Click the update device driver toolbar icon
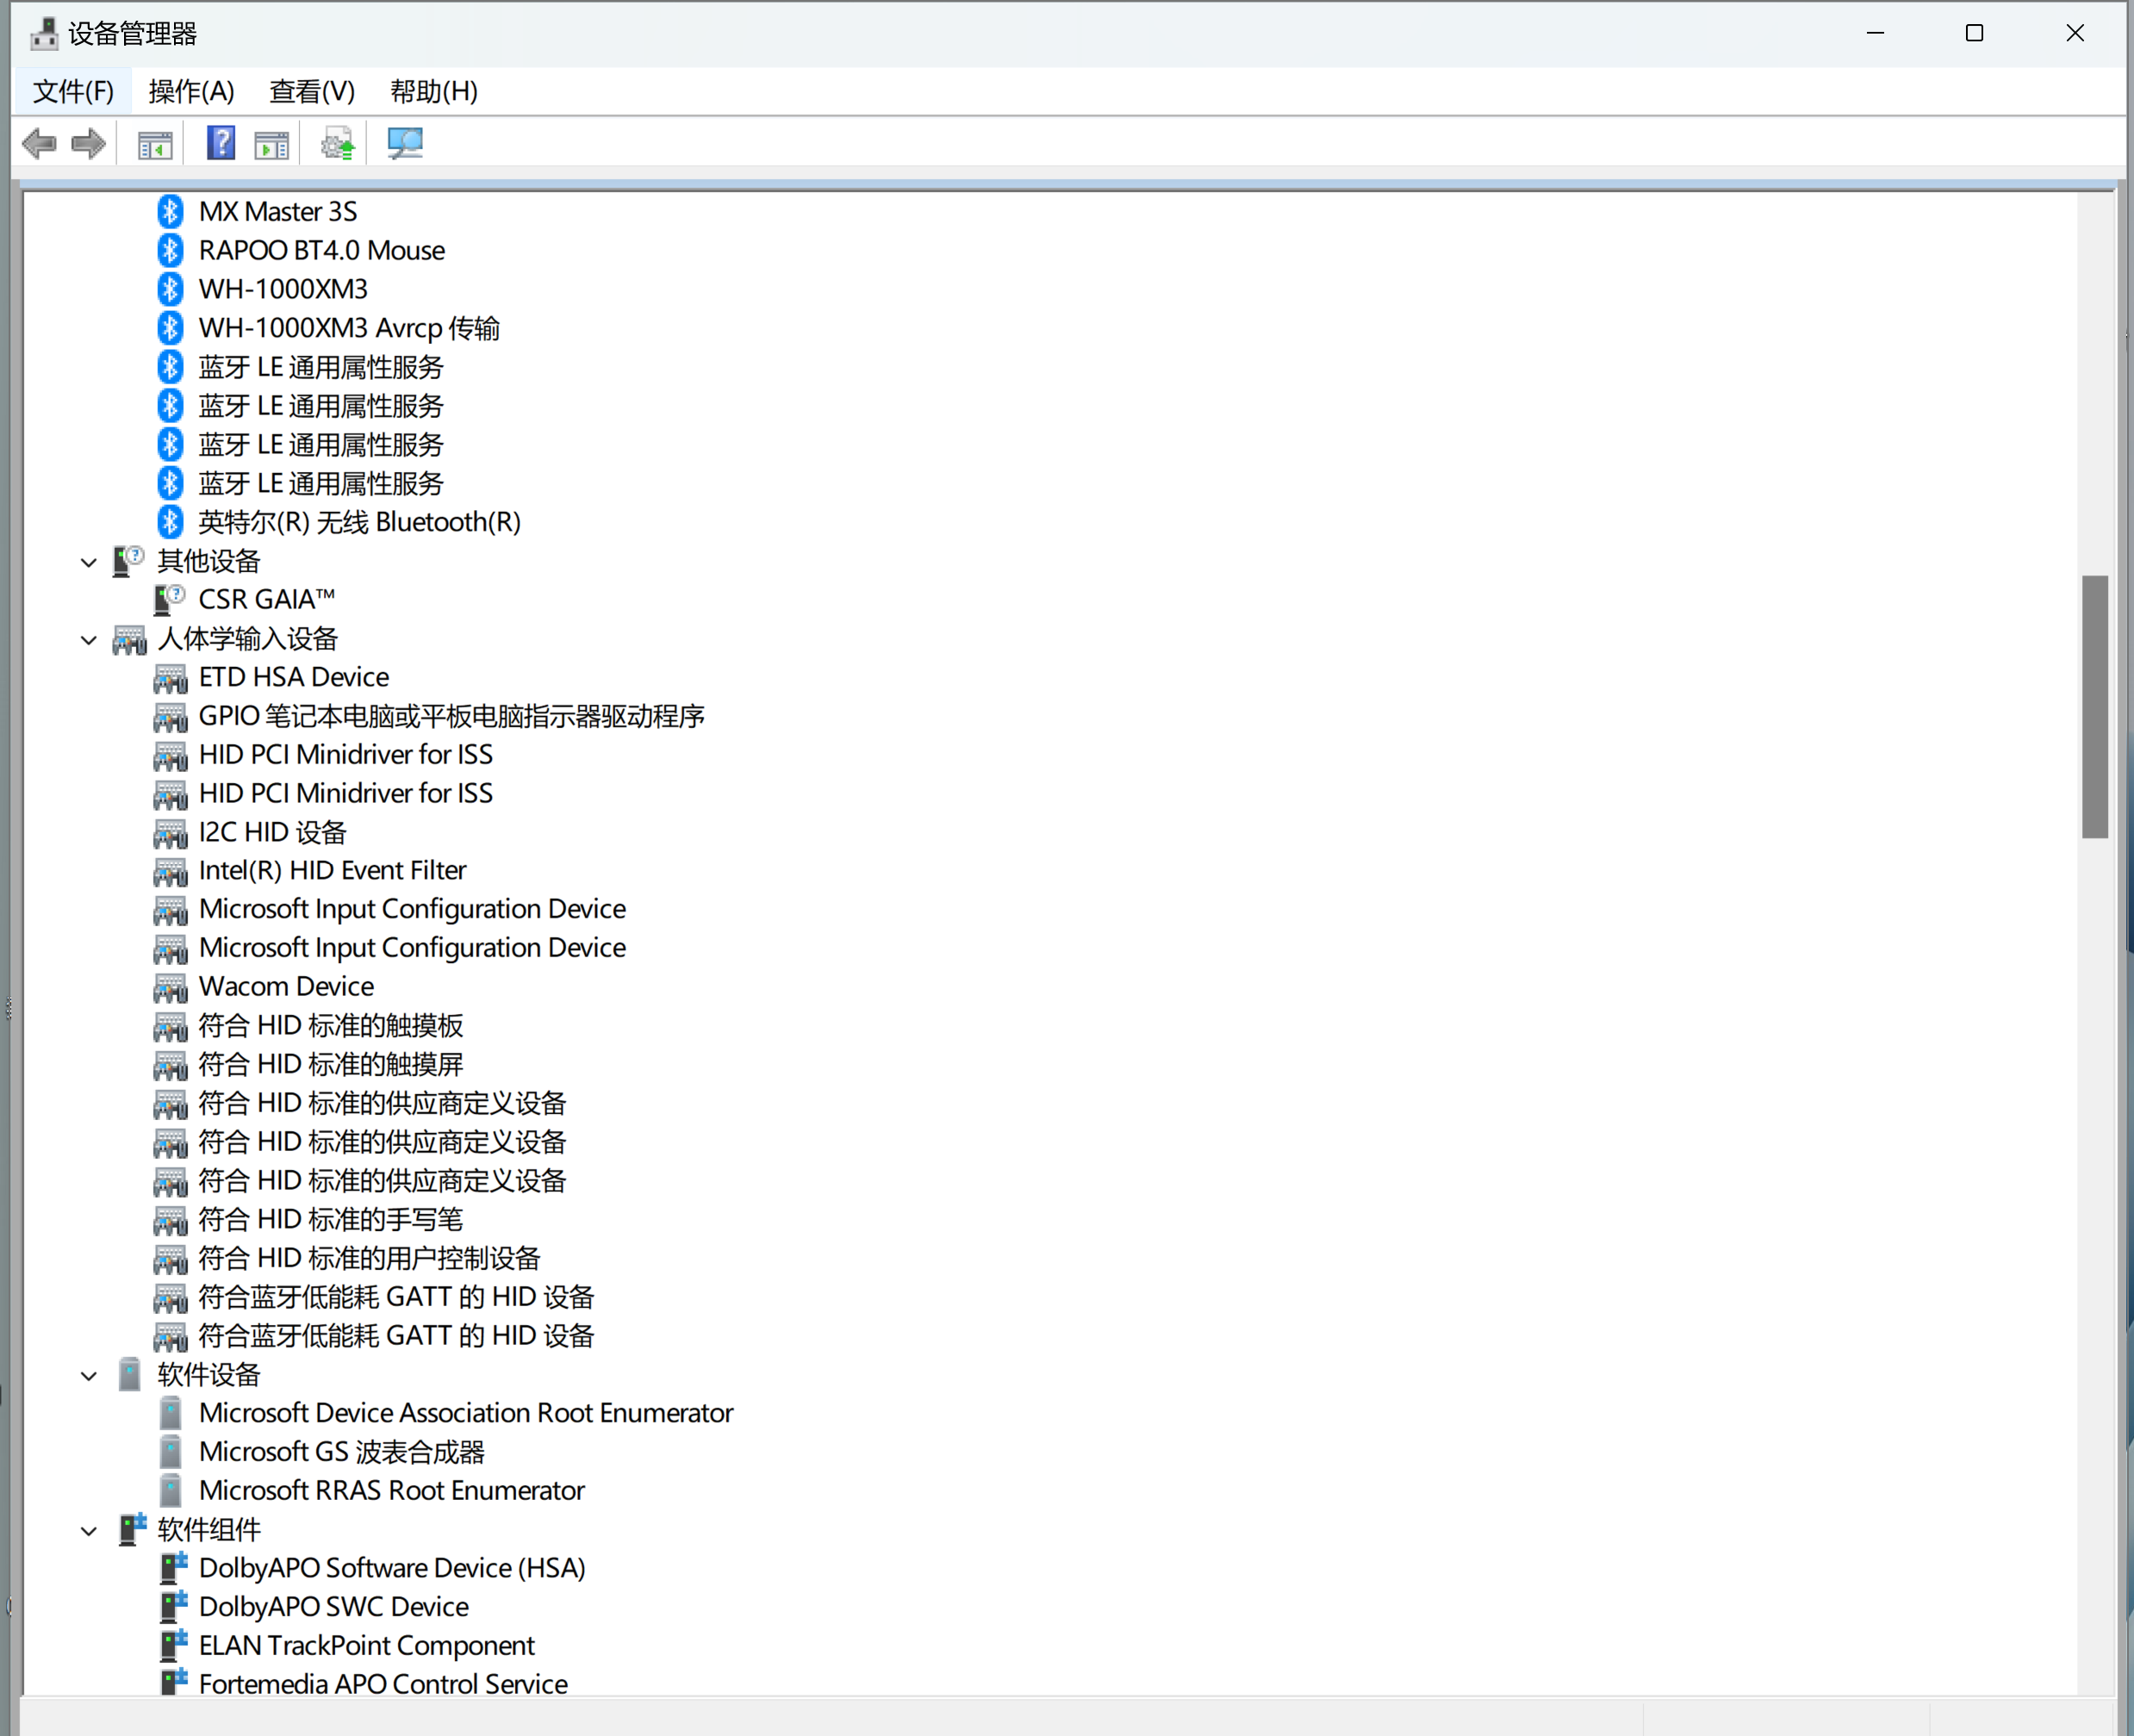Screen dimensions: 2134x1736 (x=338, y=144)
